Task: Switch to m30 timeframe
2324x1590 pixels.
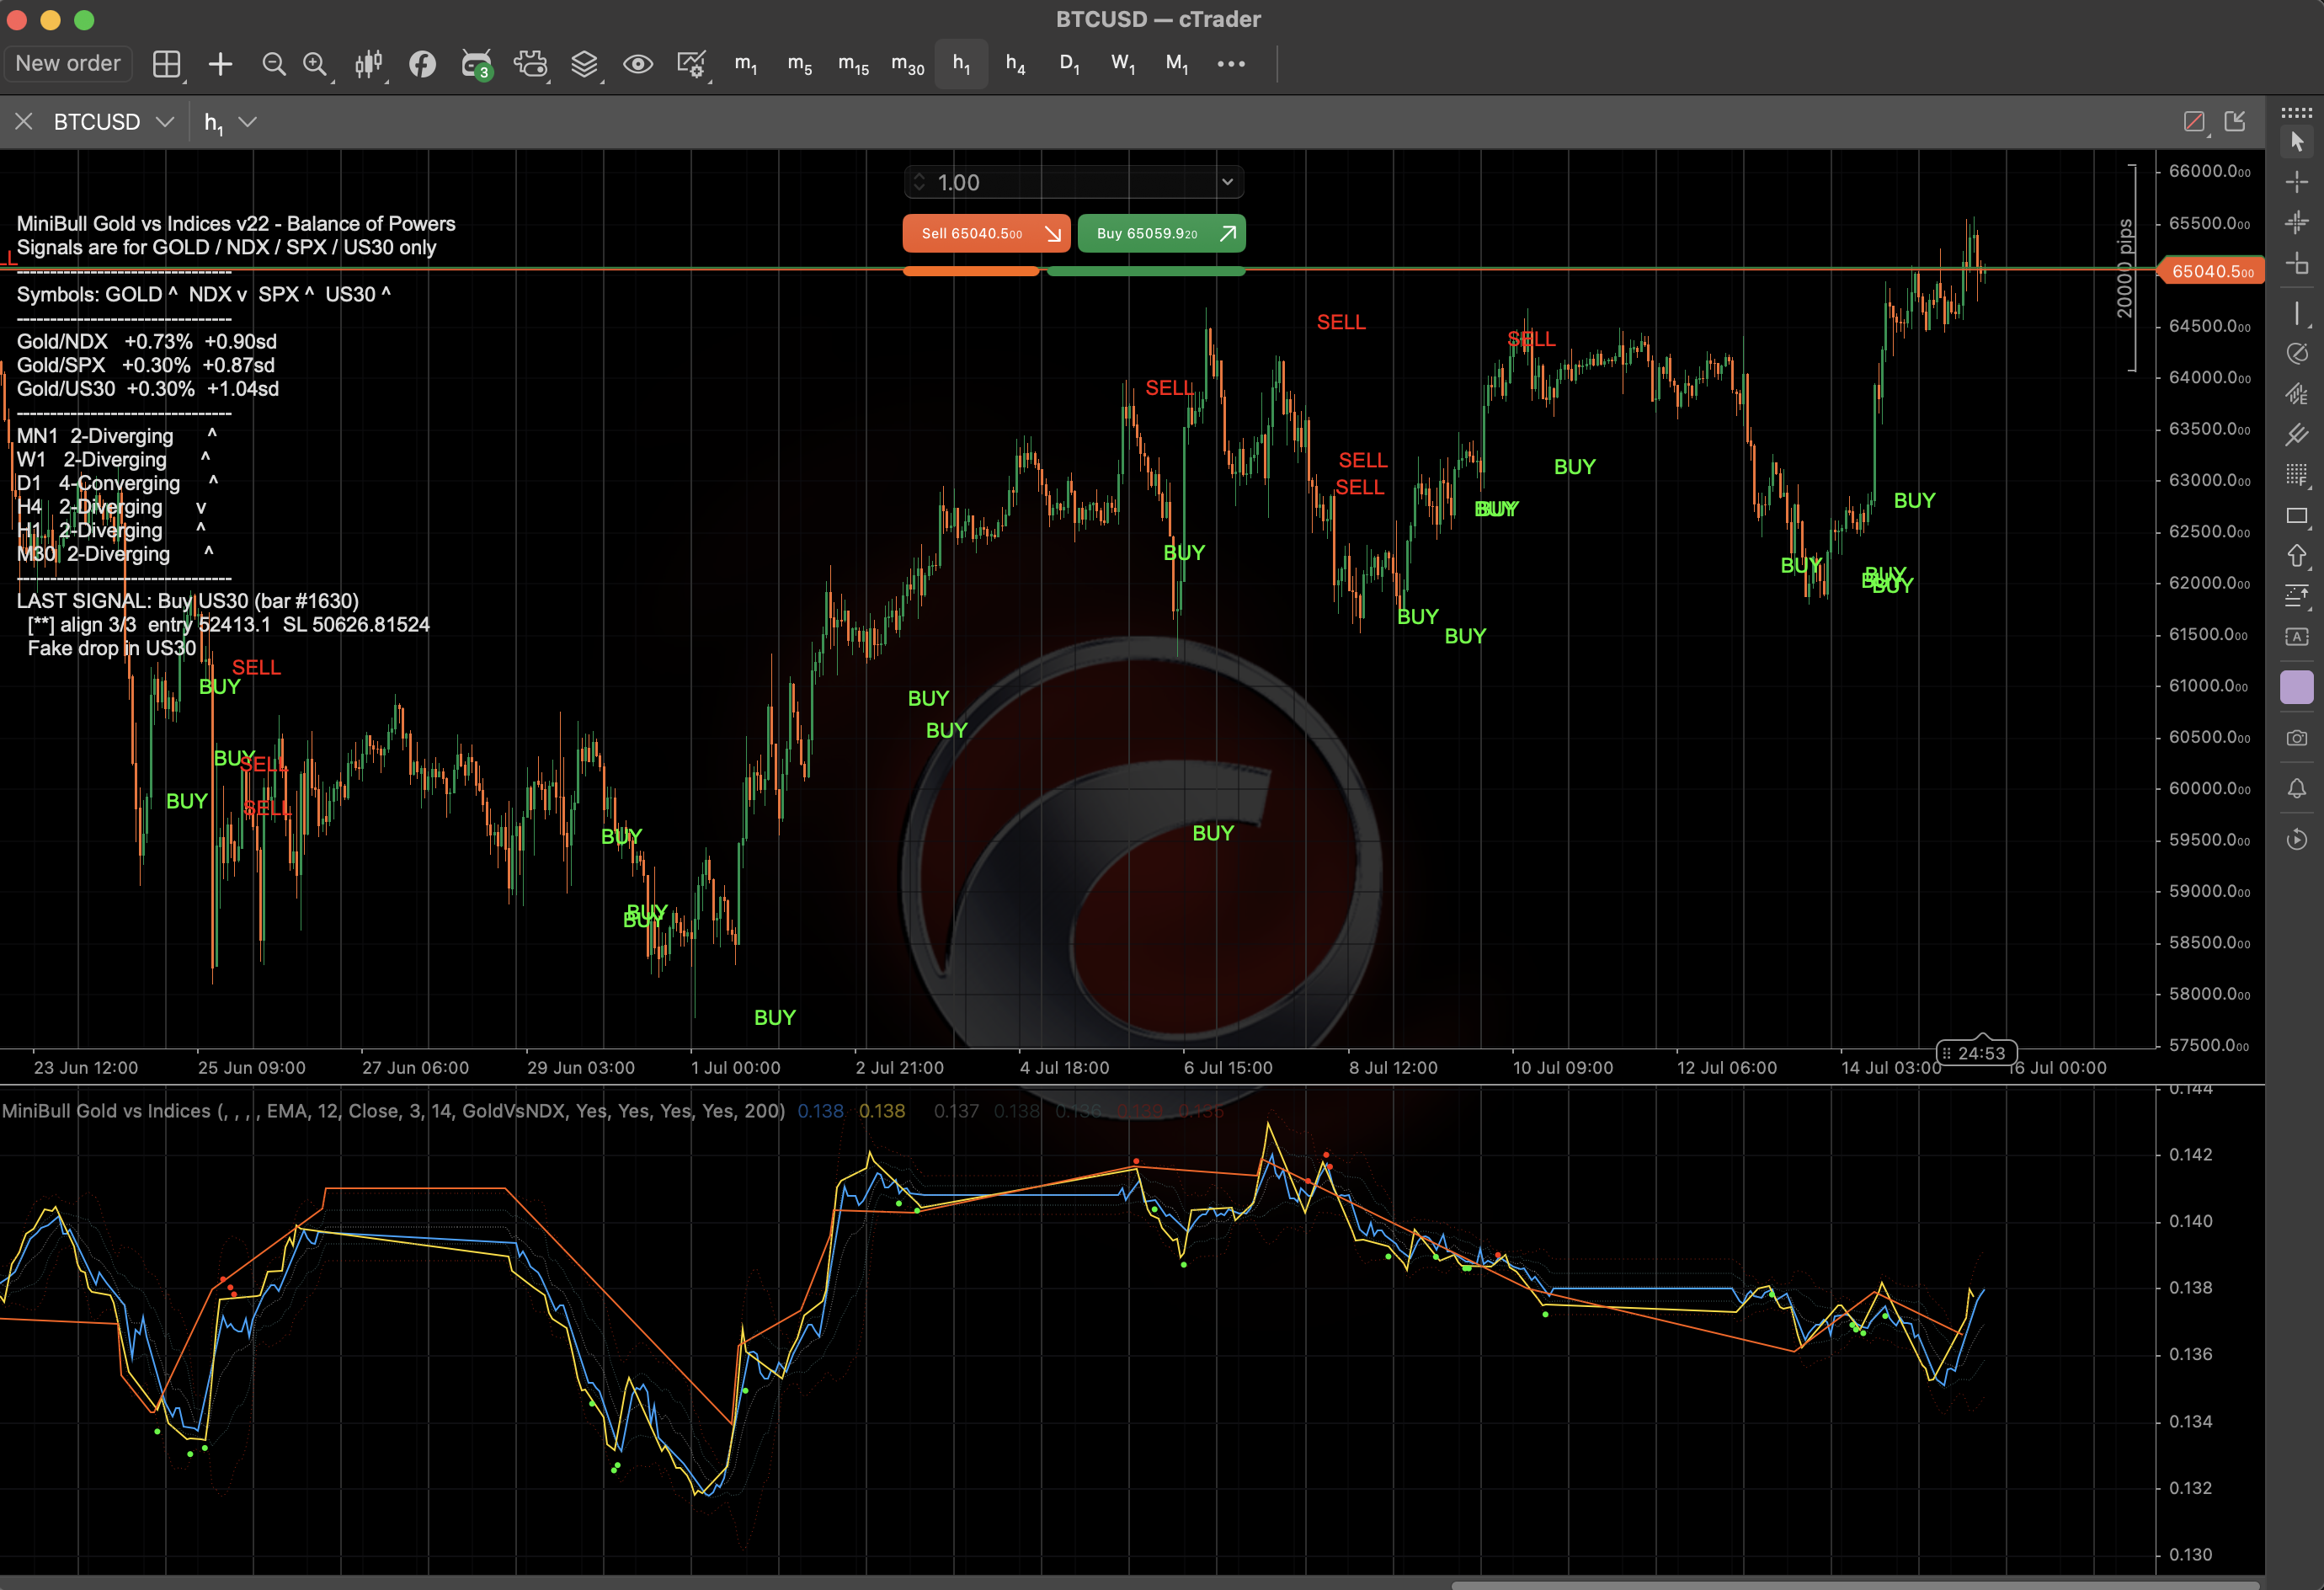Action: (907, 64)
